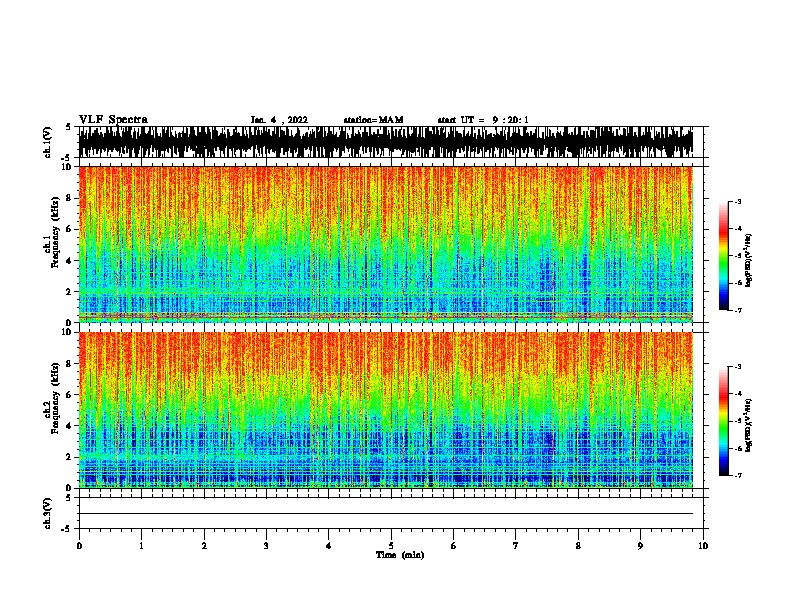Click time axis tick label '4'
The height and width of the screenshot is (612, 792).
pos(329,546)
